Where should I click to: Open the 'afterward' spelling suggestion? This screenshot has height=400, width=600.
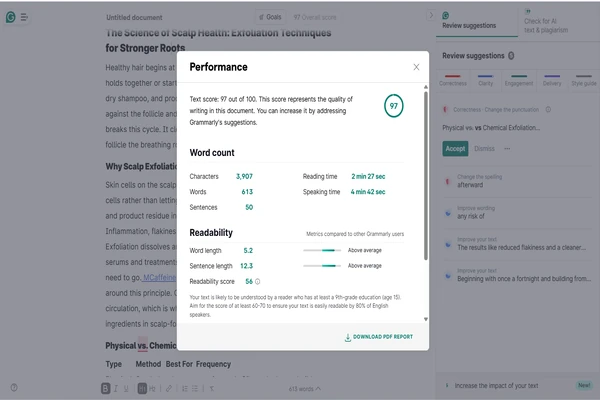tap(517, 181)
